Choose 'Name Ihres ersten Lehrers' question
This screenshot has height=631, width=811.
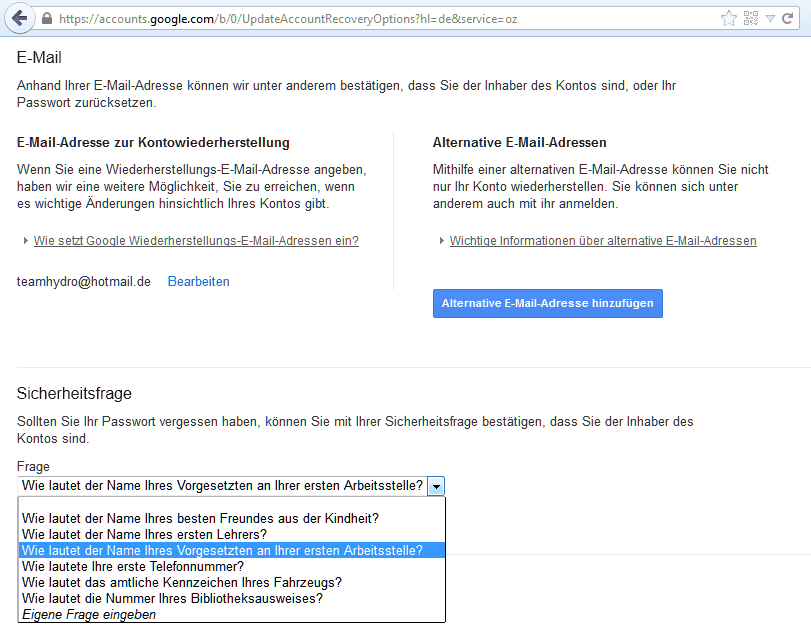click(232, 534)
